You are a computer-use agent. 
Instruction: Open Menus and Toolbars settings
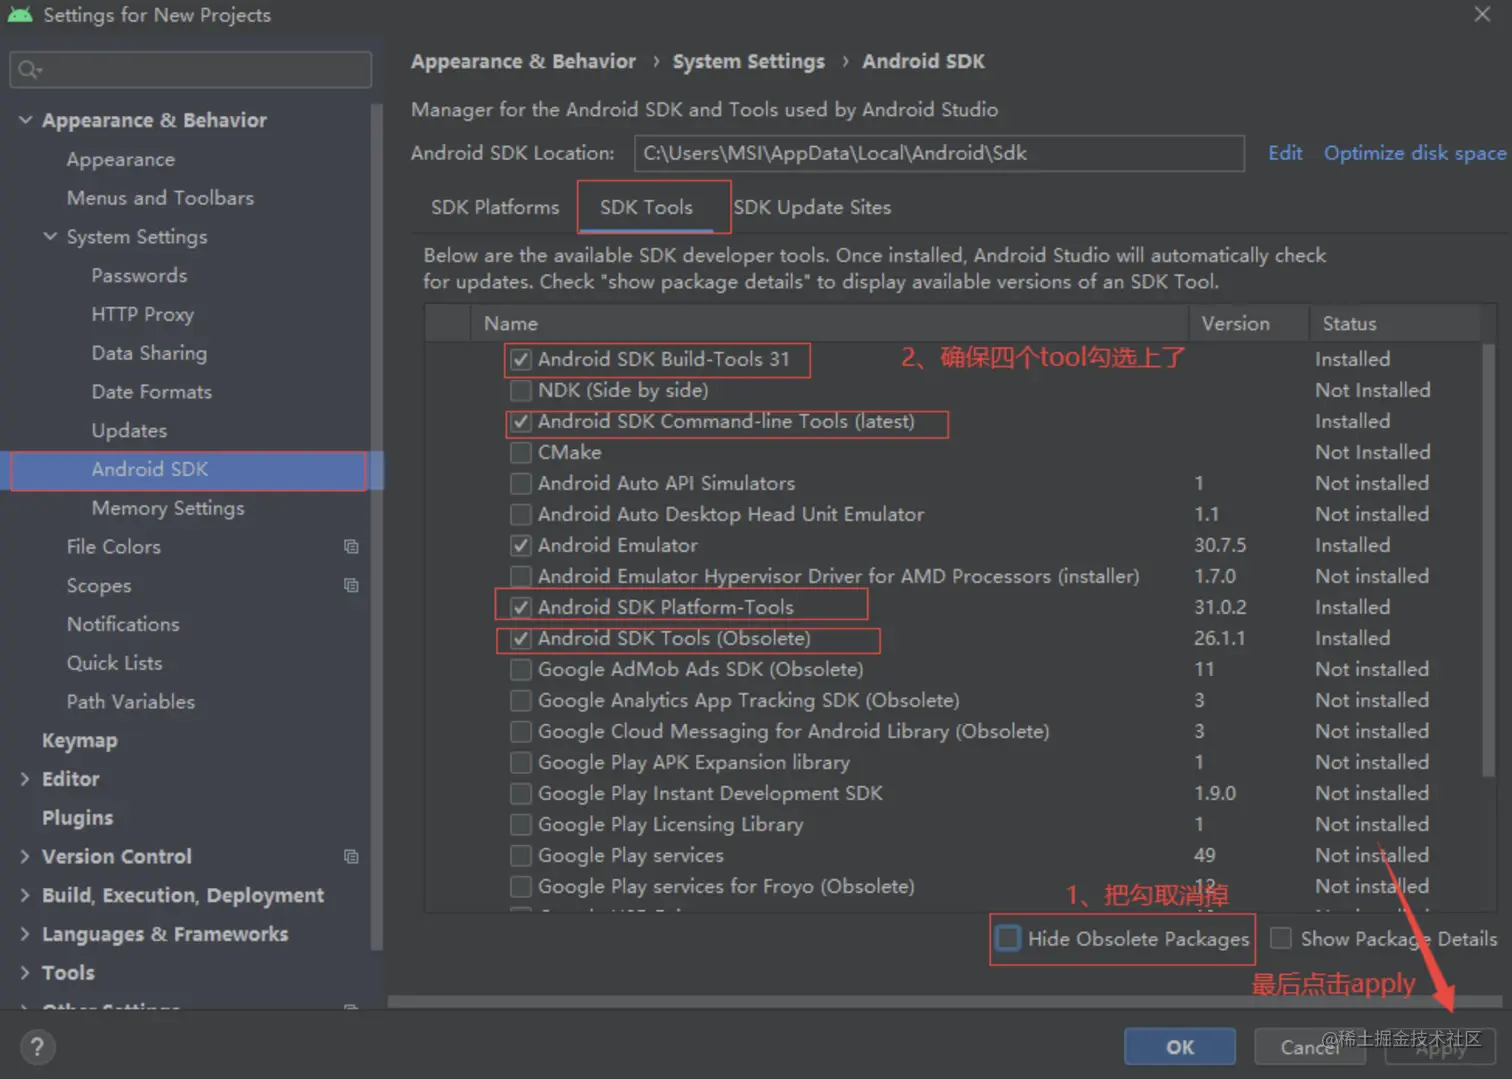pos(160,198)
